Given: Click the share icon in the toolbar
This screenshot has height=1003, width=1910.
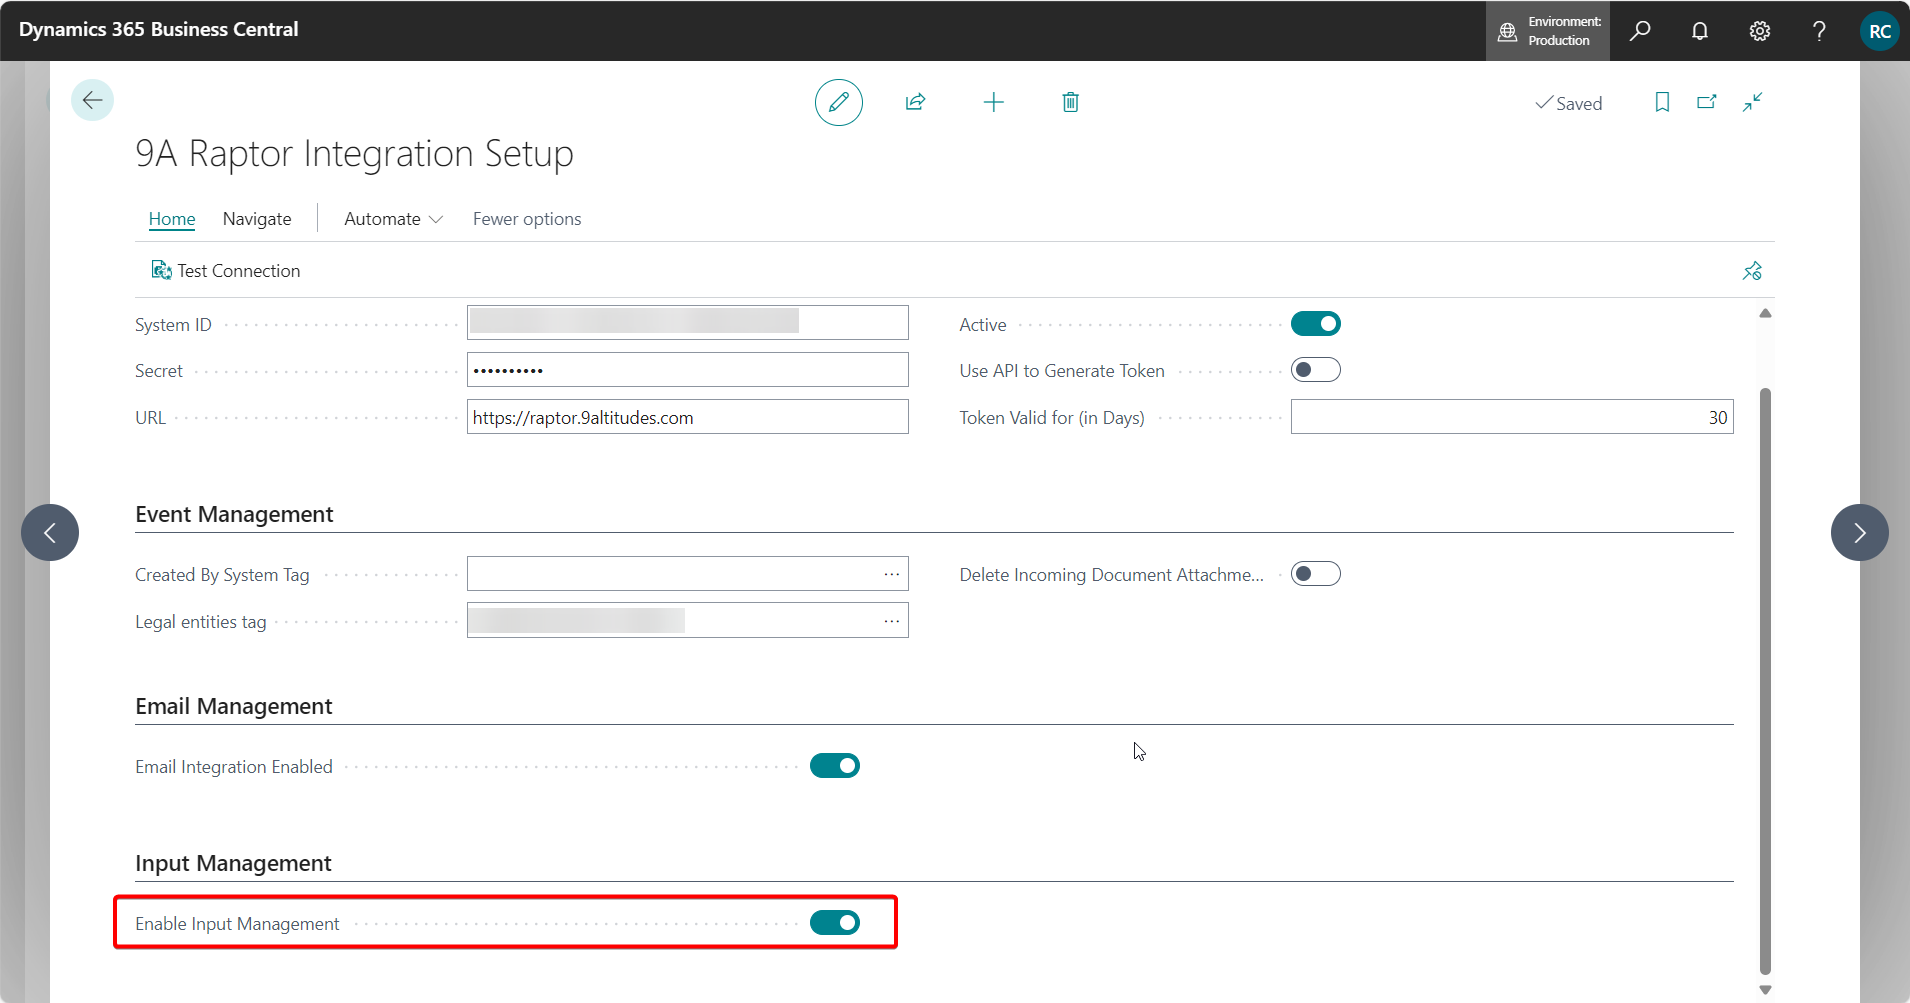Looking at the screenshot, I should point(915,102).
